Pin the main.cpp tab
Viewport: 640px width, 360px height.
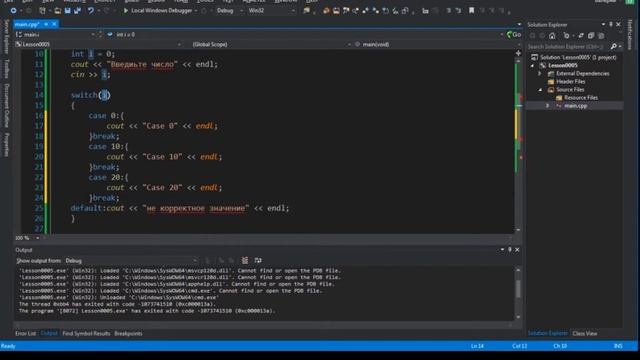(46, 24)
